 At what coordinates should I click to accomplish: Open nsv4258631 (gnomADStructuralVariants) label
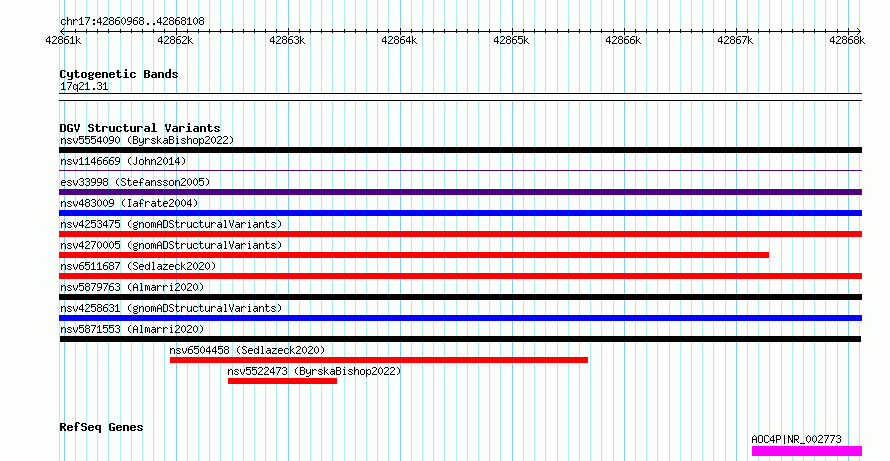click(171, 308)
